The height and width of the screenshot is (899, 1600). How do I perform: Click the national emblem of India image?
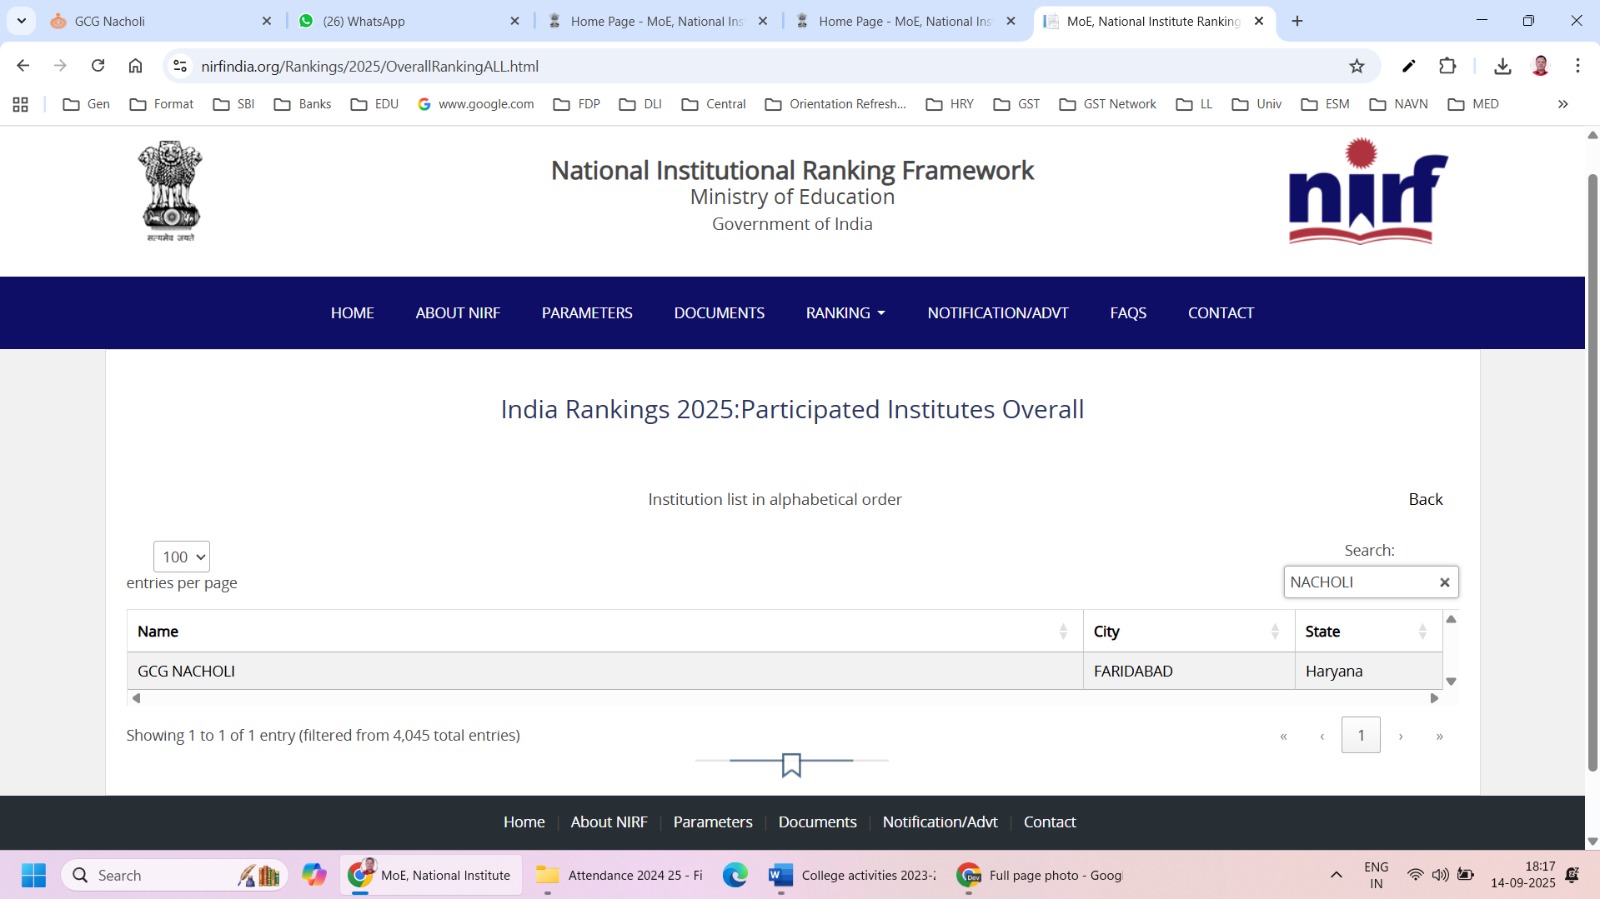(170, 191)
